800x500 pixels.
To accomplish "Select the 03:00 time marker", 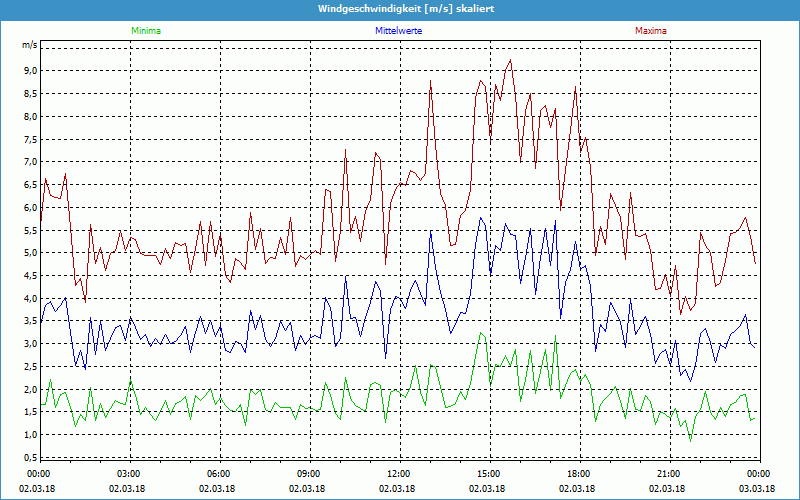I will [129, 474].
